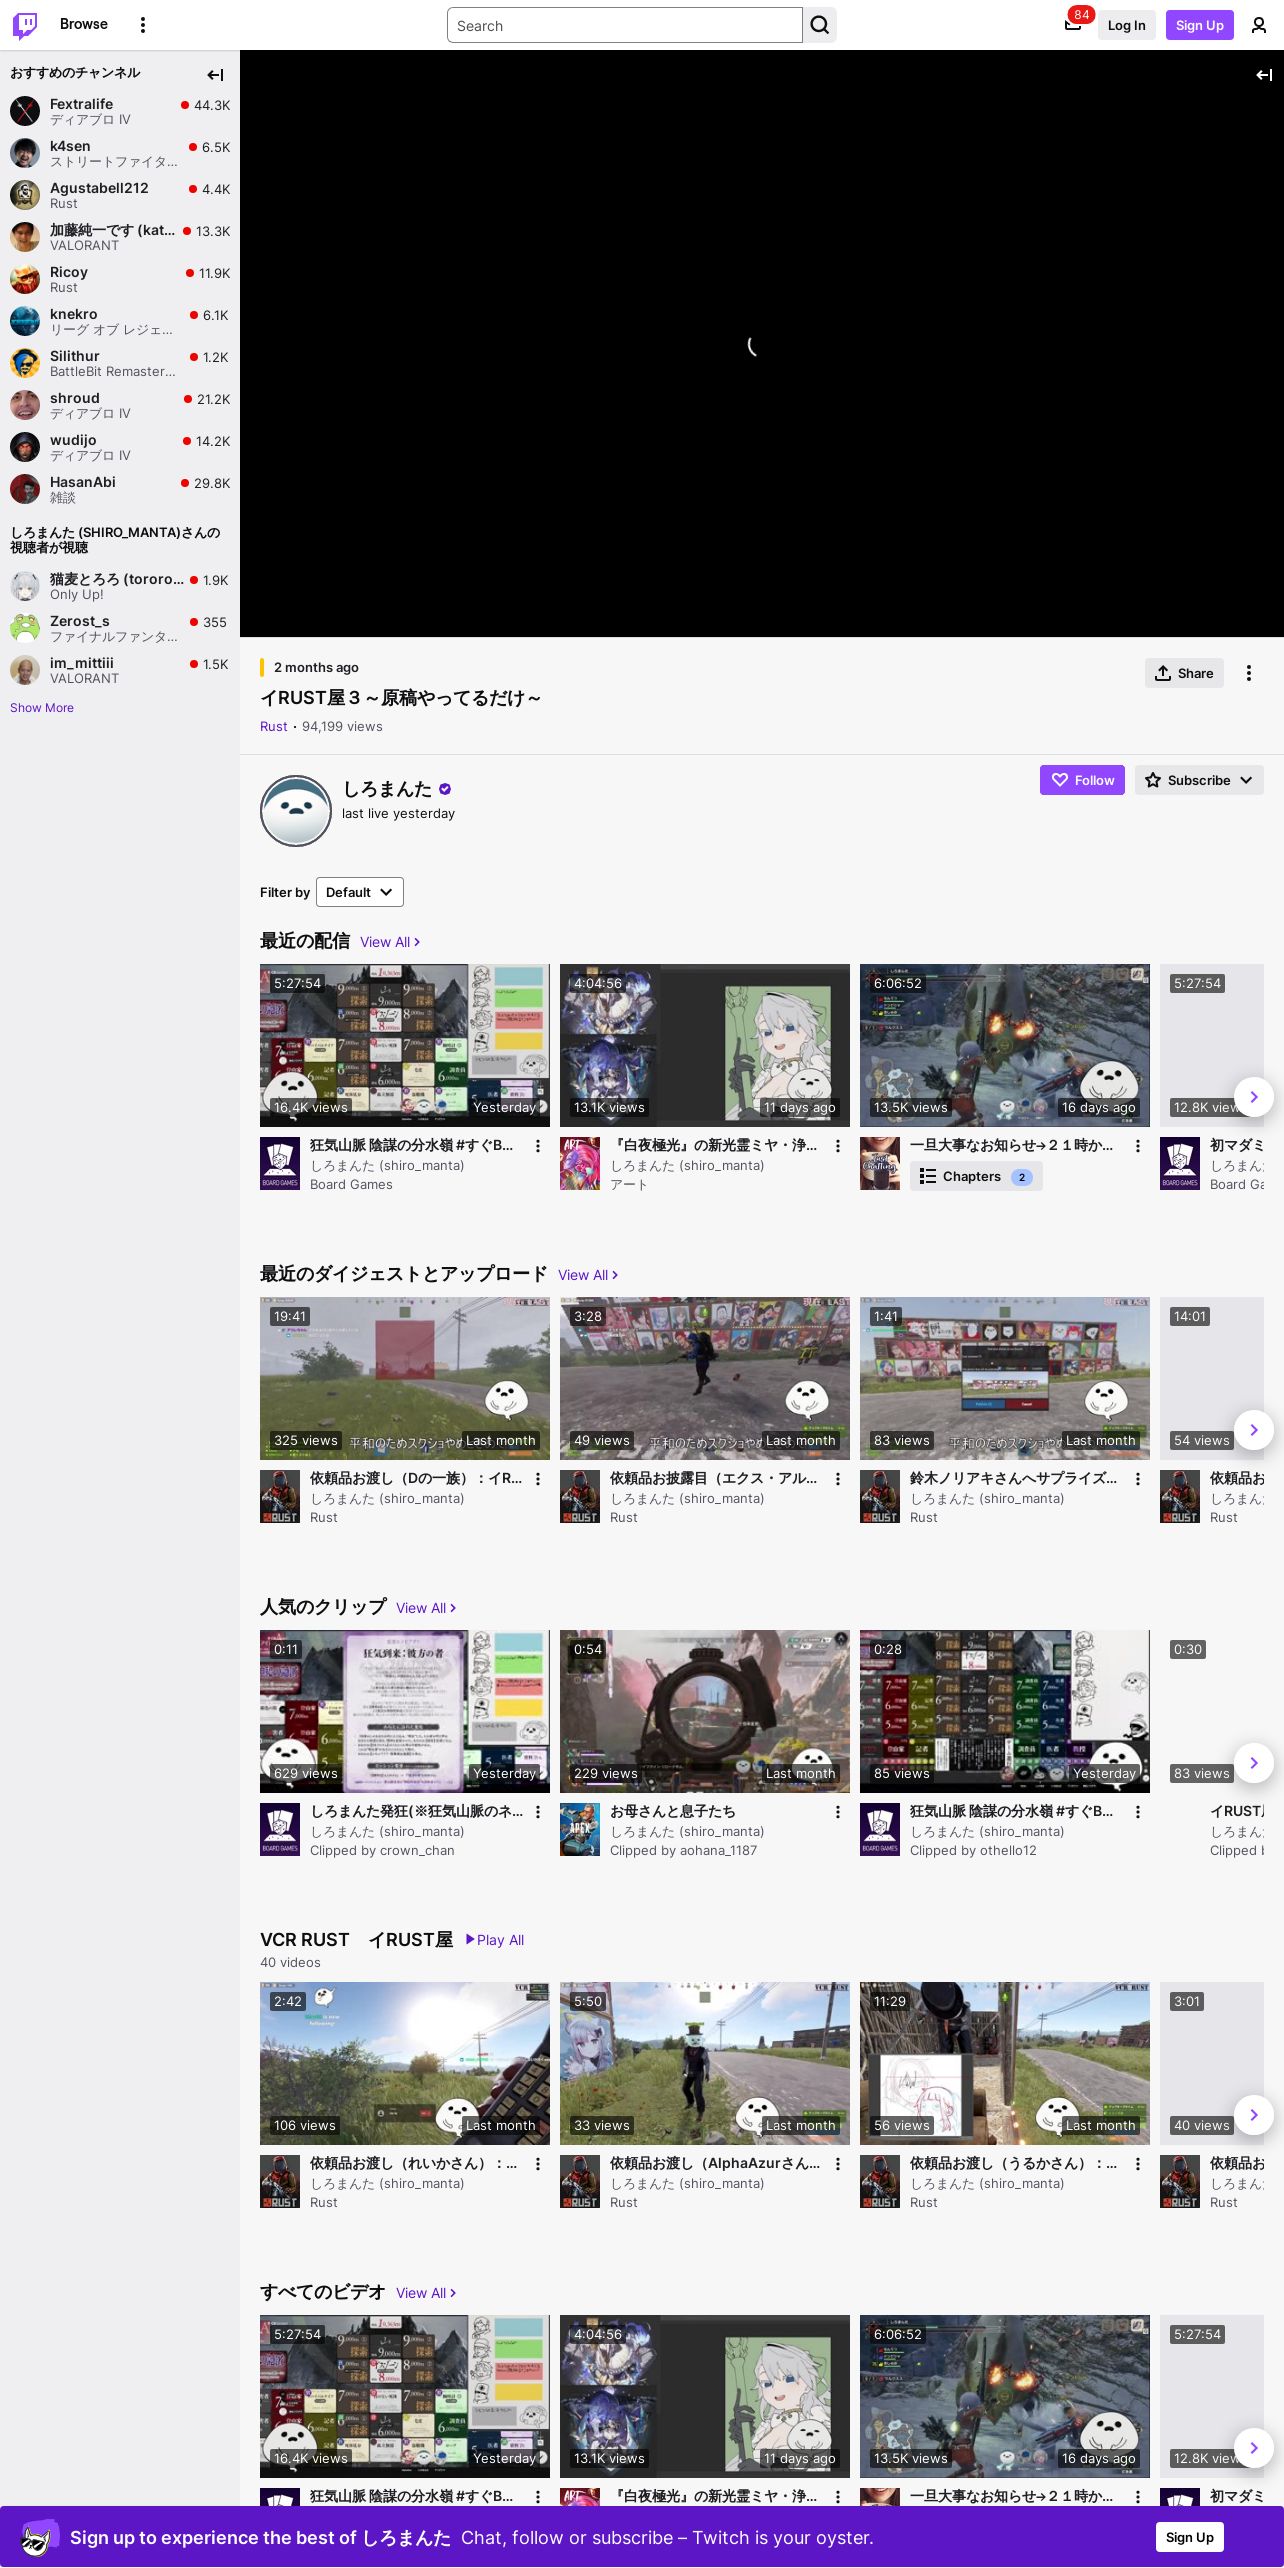Open options for 依頼品お渡し（れいかさん） video

(538, 2164)
